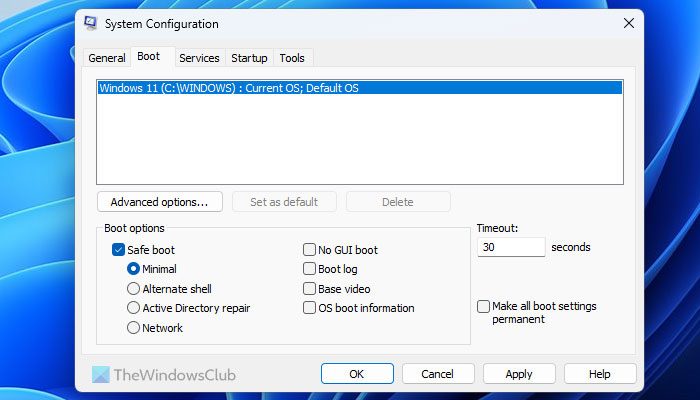The image size is (700, 400).
Task: Tick the Base video checkbox
Action: pyautogui.click(x=309, y=289)
